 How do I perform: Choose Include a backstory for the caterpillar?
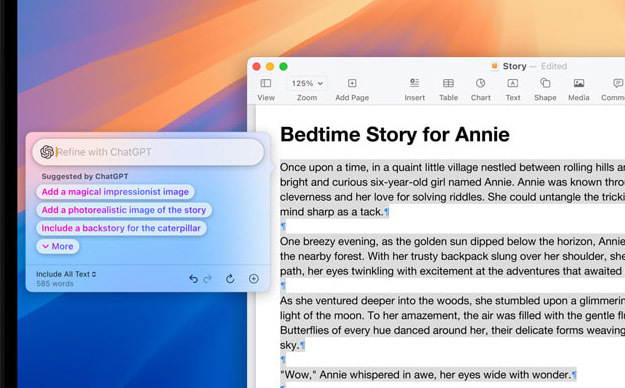tap(121, 228)
